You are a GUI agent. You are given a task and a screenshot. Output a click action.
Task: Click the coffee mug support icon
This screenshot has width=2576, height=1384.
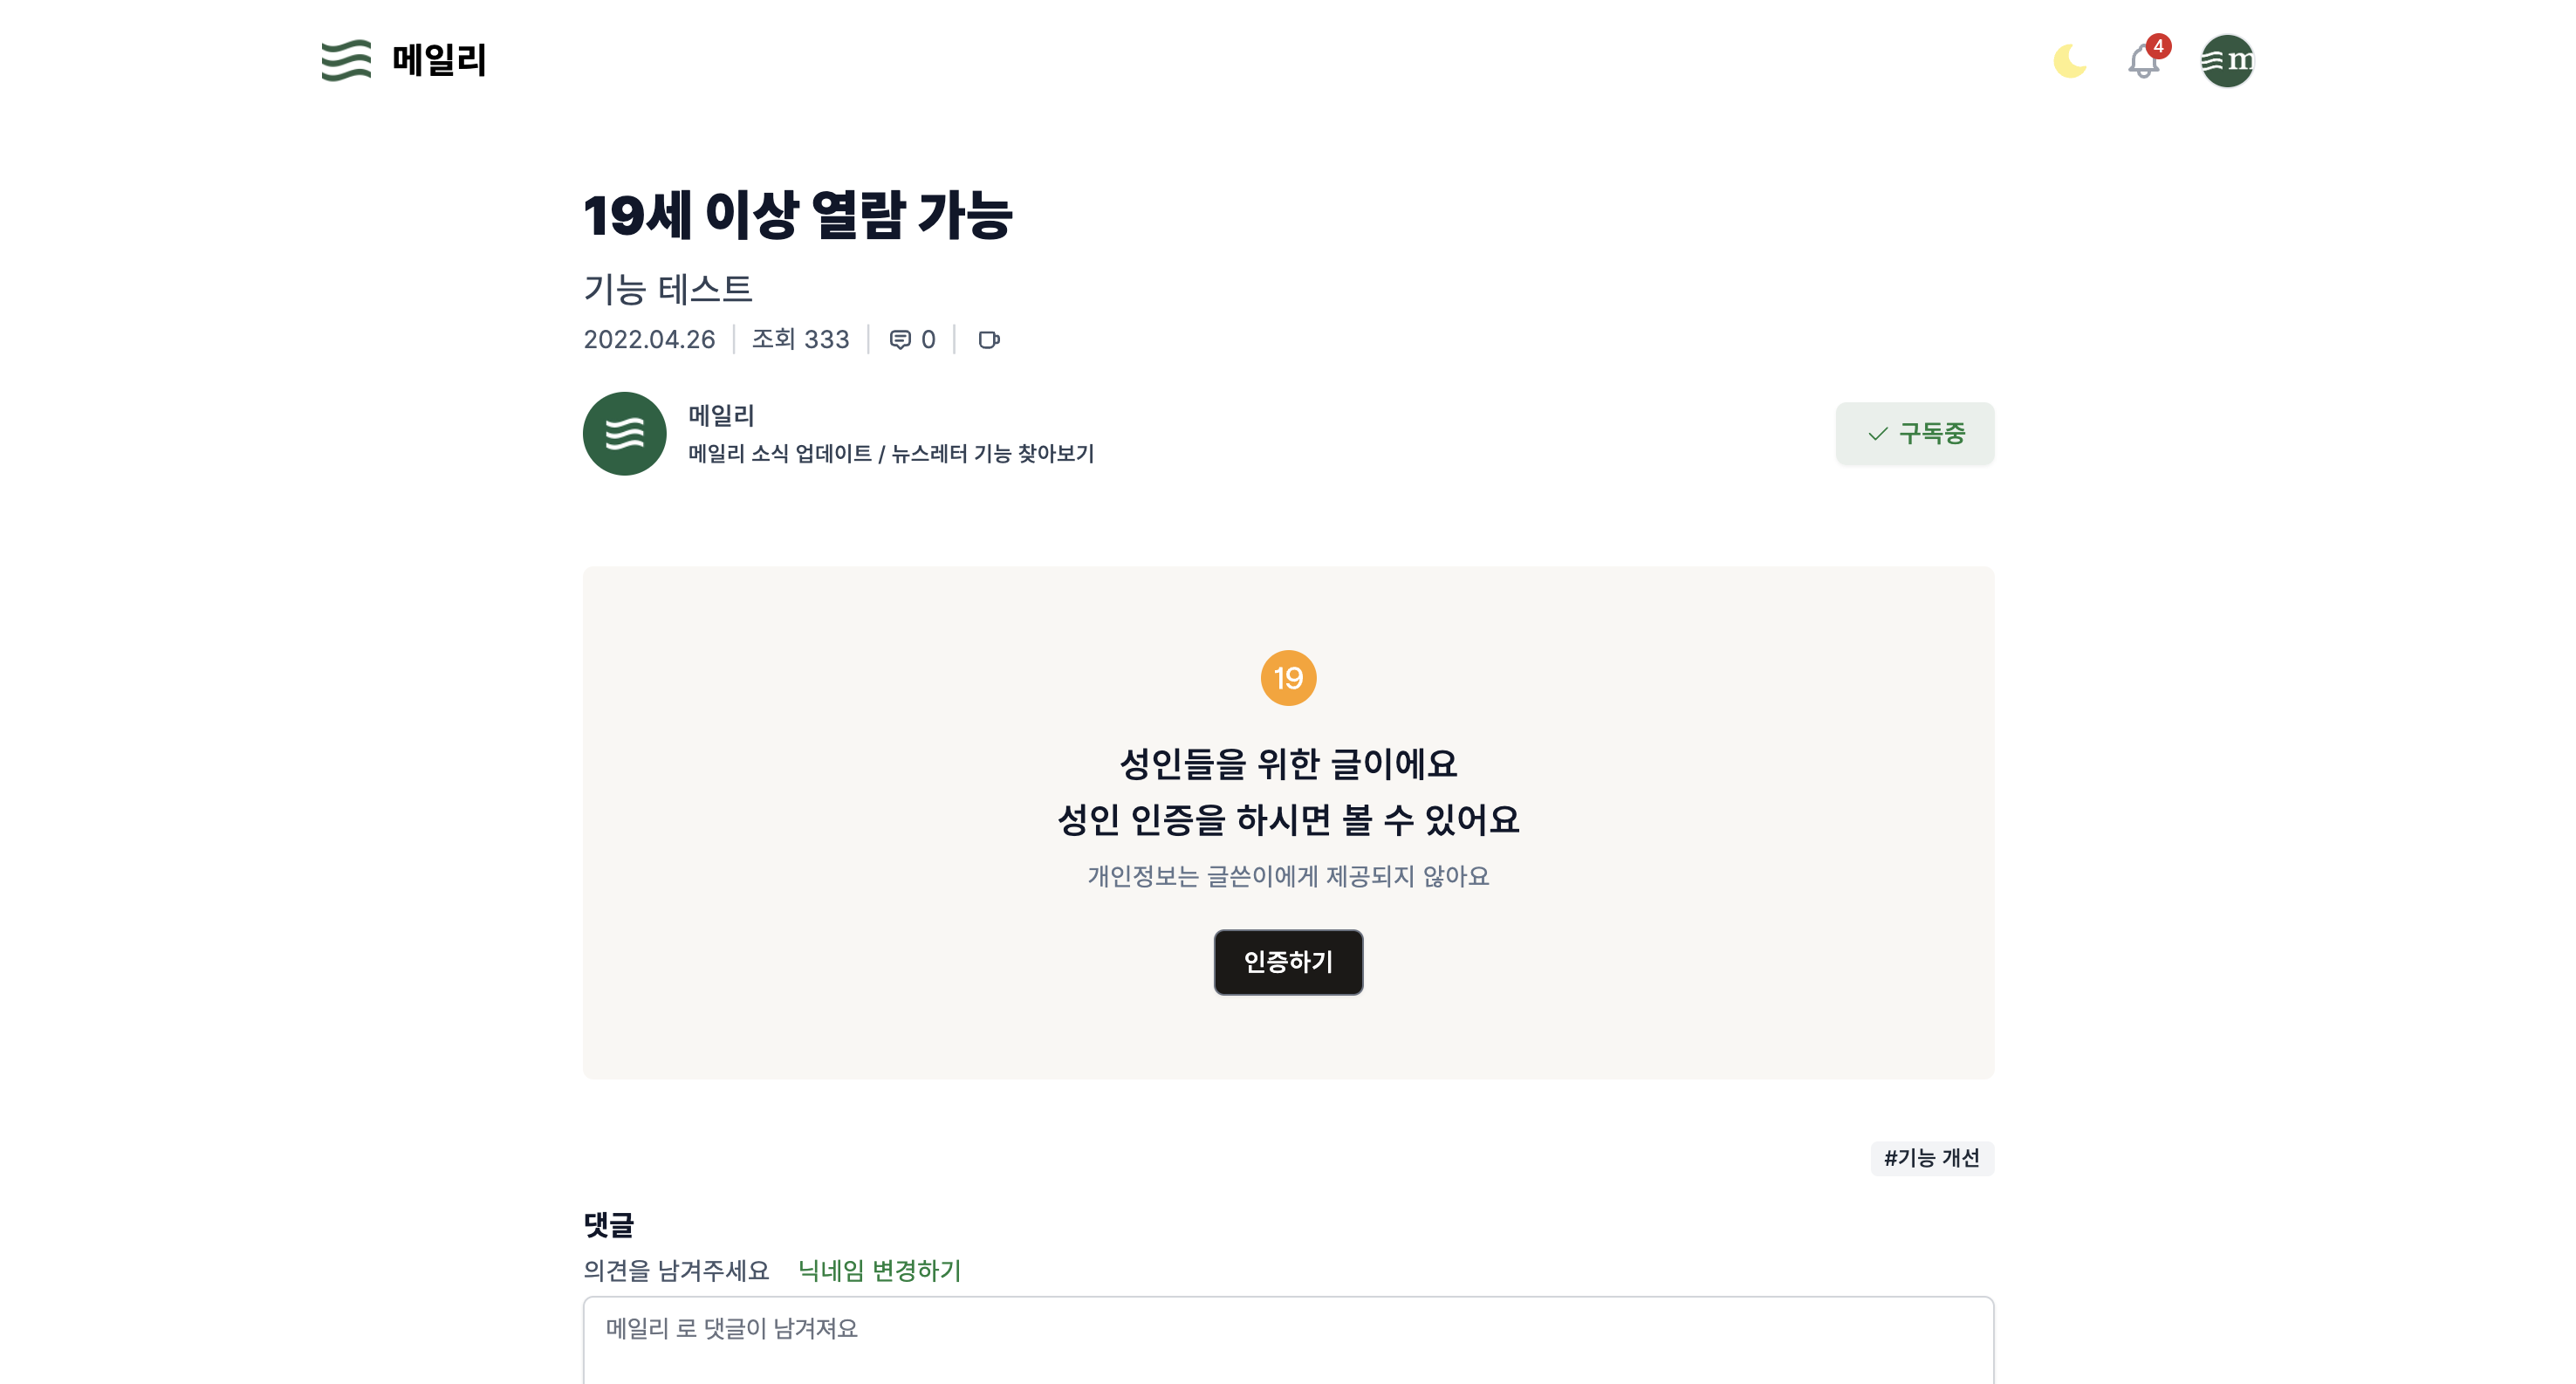point(989,340)
